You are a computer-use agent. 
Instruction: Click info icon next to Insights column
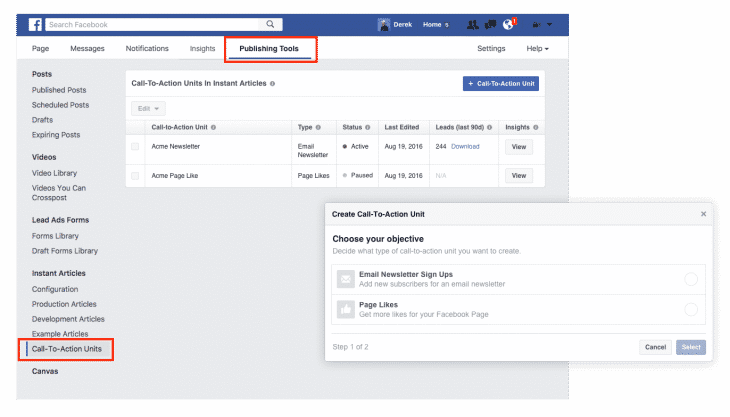[536, 128]
